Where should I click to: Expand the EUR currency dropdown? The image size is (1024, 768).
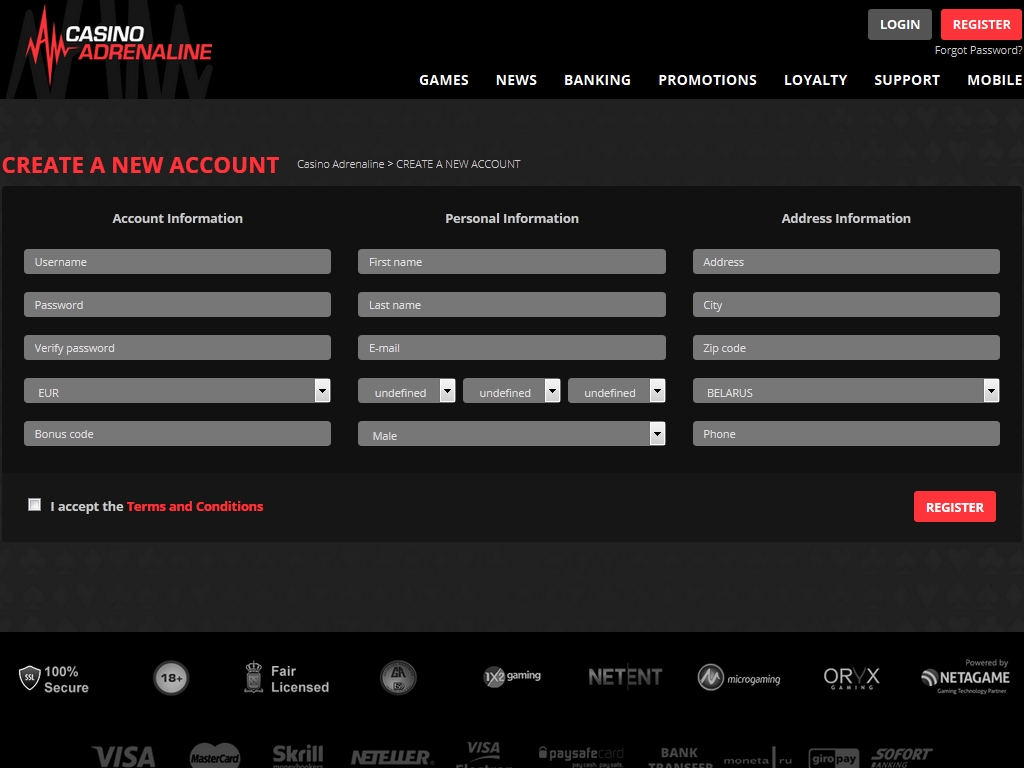pyautogui.click(x=177, y=391)
